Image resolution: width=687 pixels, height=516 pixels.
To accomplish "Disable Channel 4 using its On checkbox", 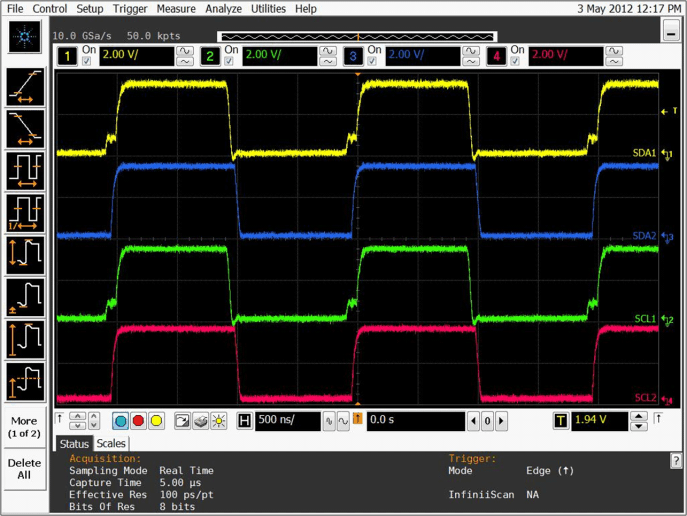I will (x=517, y=61).
